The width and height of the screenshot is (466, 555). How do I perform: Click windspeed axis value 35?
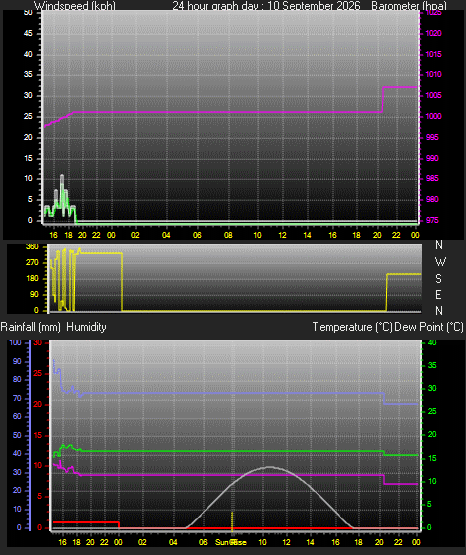[28, 74]
